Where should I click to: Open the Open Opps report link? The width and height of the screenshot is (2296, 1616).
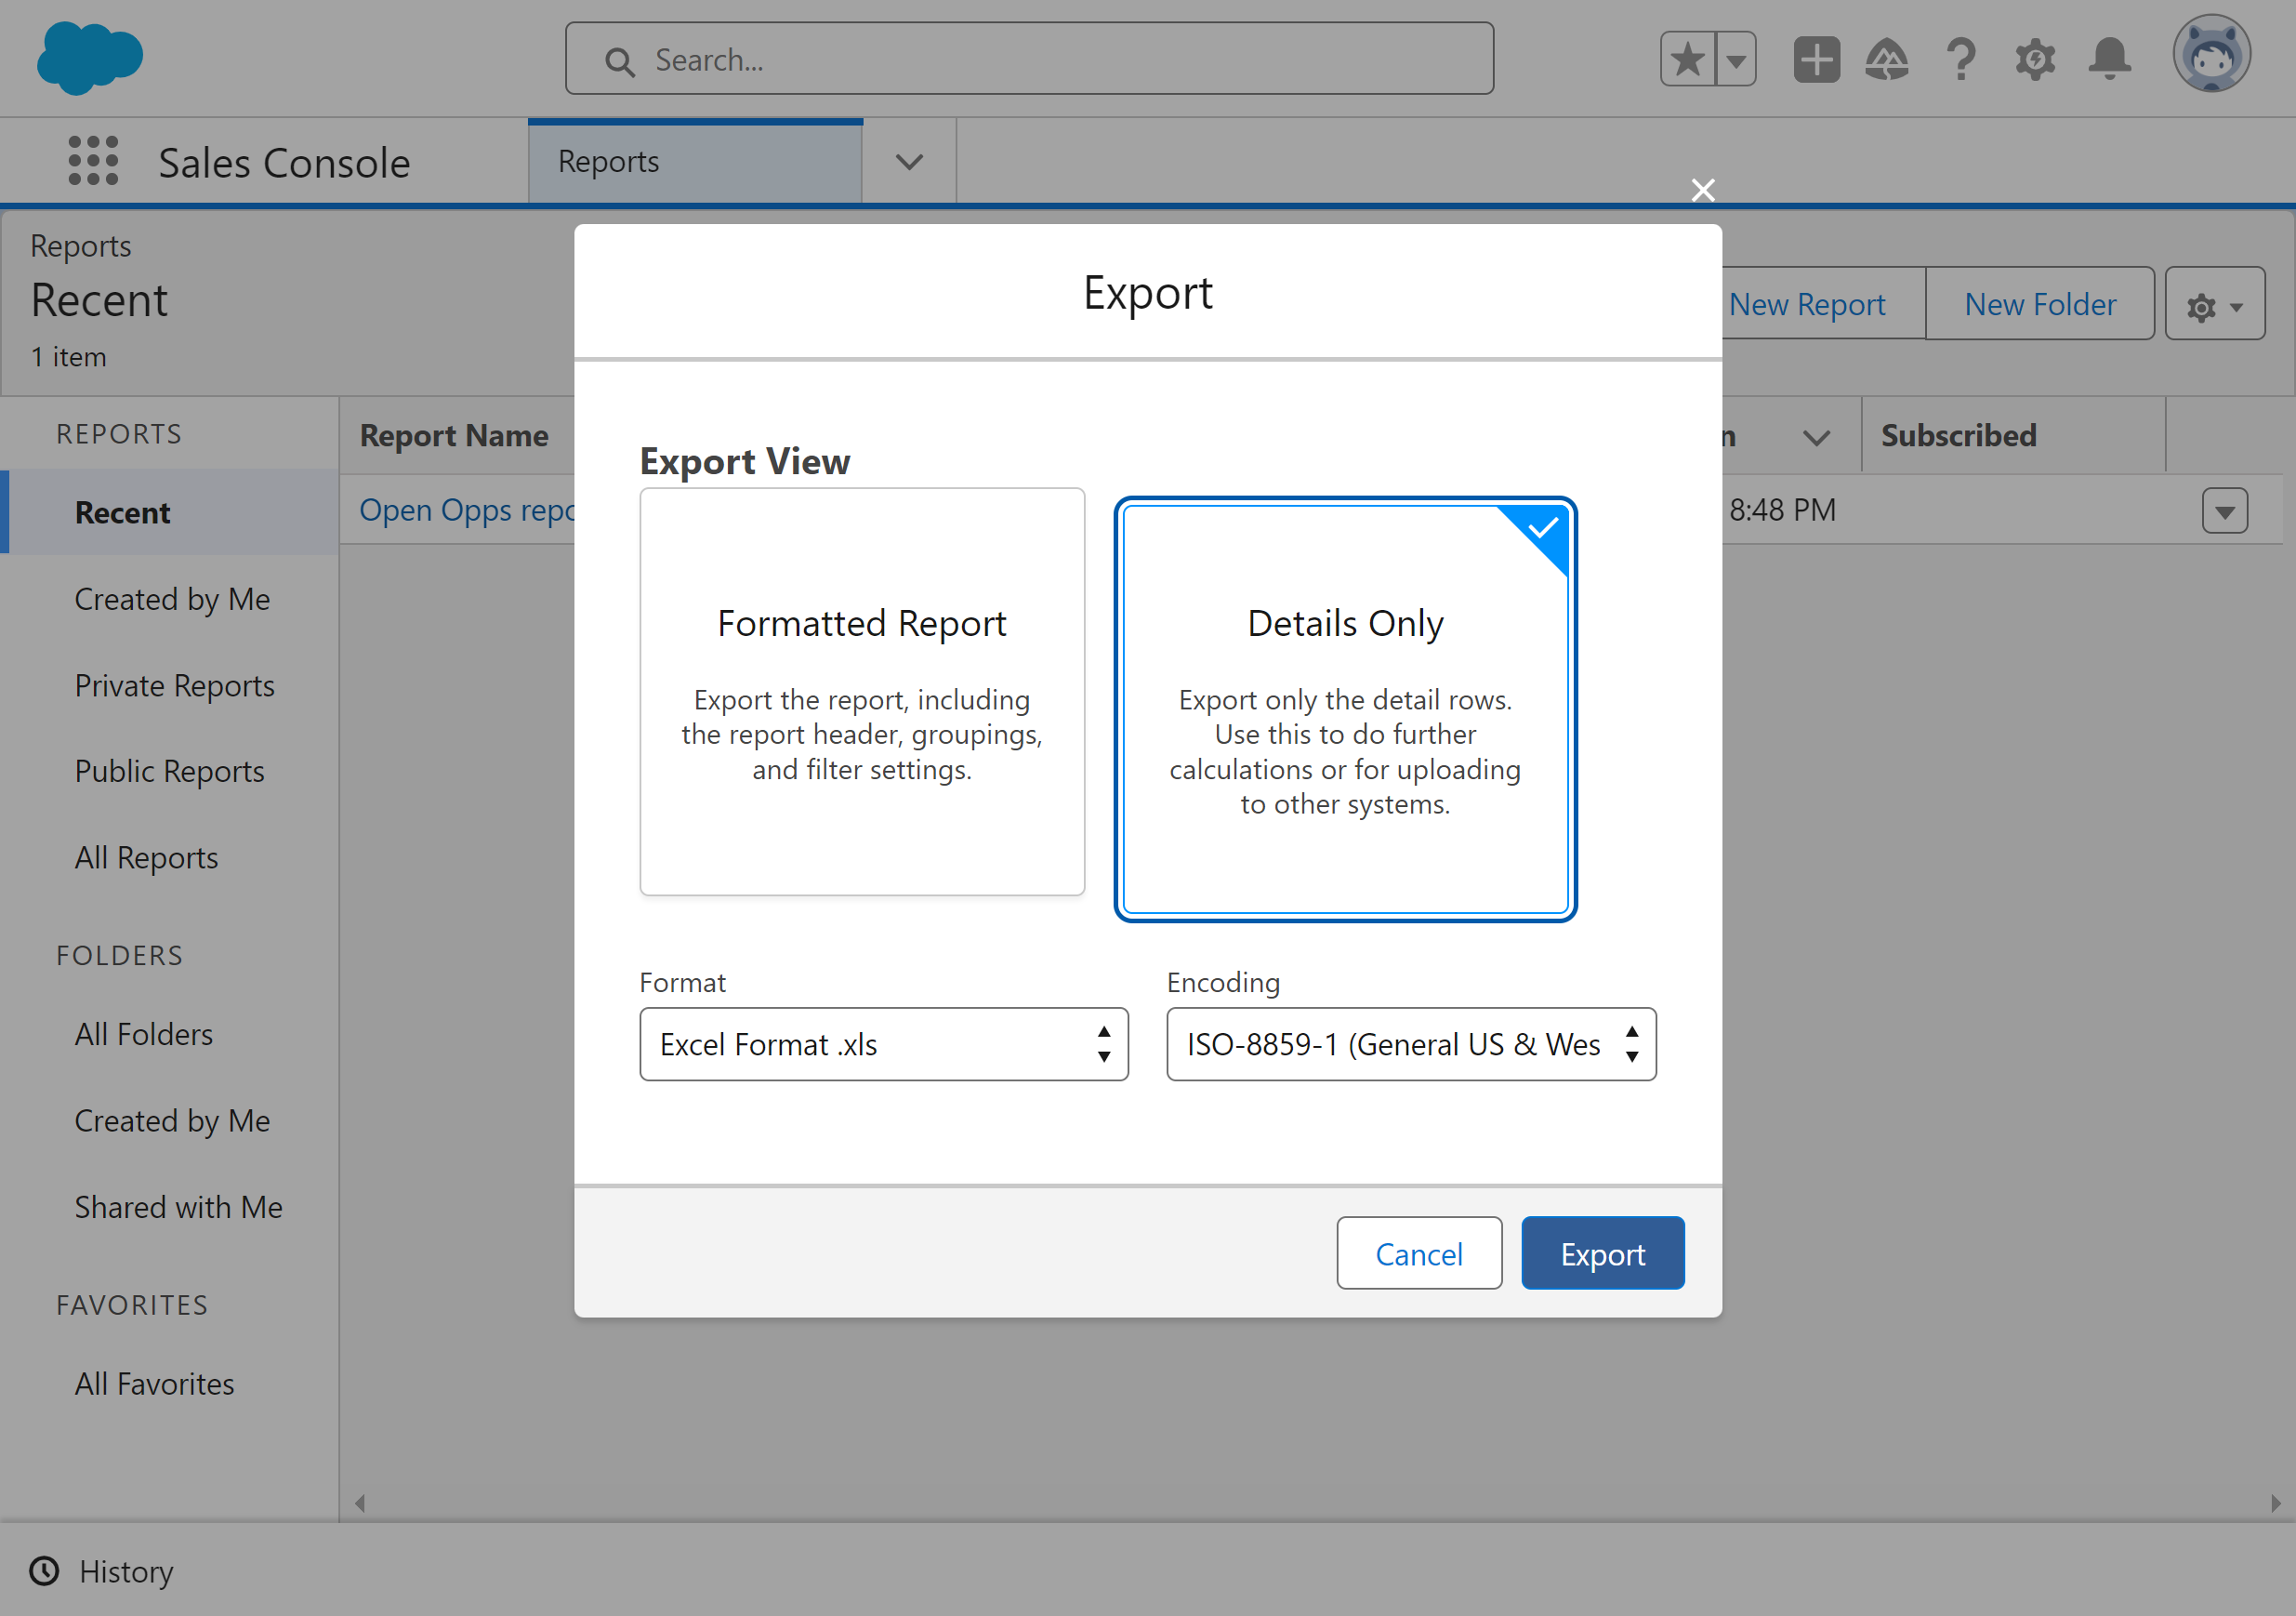pyautogui.click(x=467, y=511)
